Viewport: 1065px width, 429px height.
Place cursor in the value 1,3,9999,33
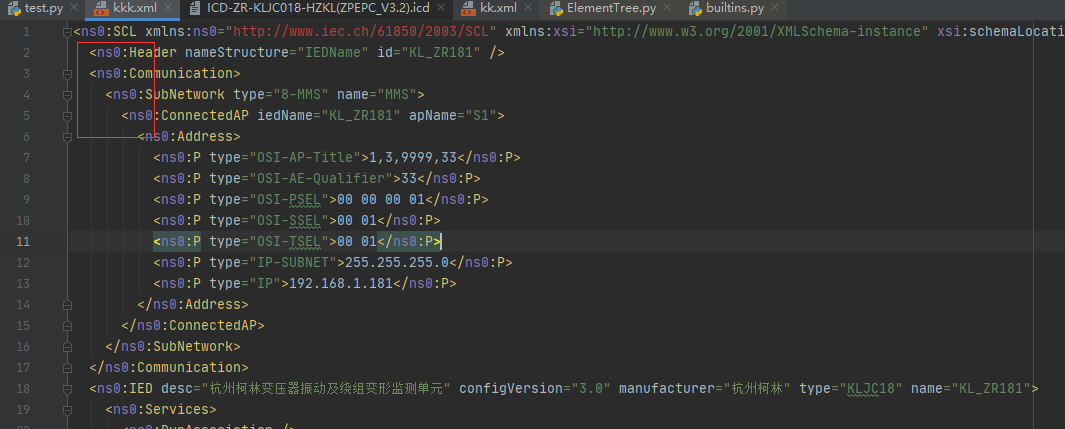413,157
